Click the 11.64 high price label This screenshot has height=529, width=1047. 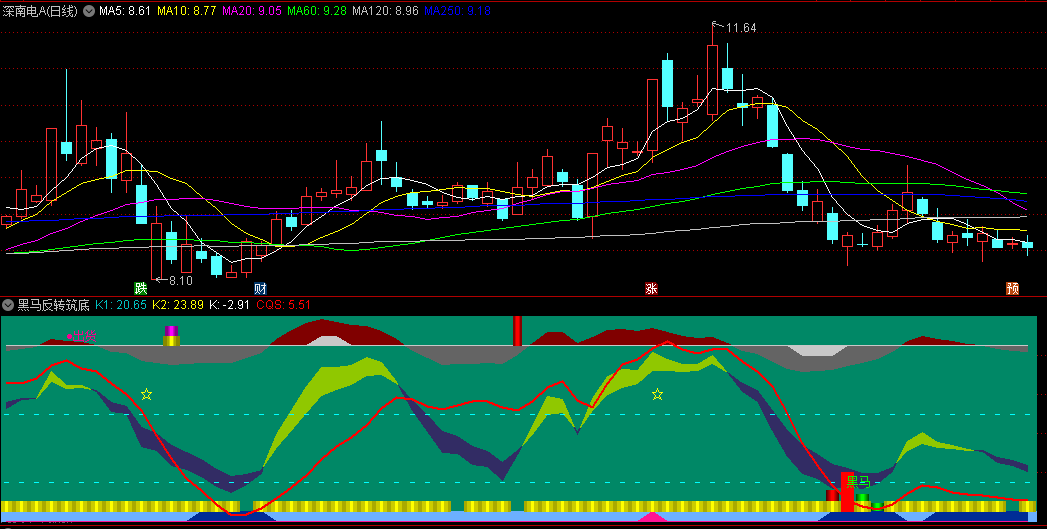[x=741, y=28]
